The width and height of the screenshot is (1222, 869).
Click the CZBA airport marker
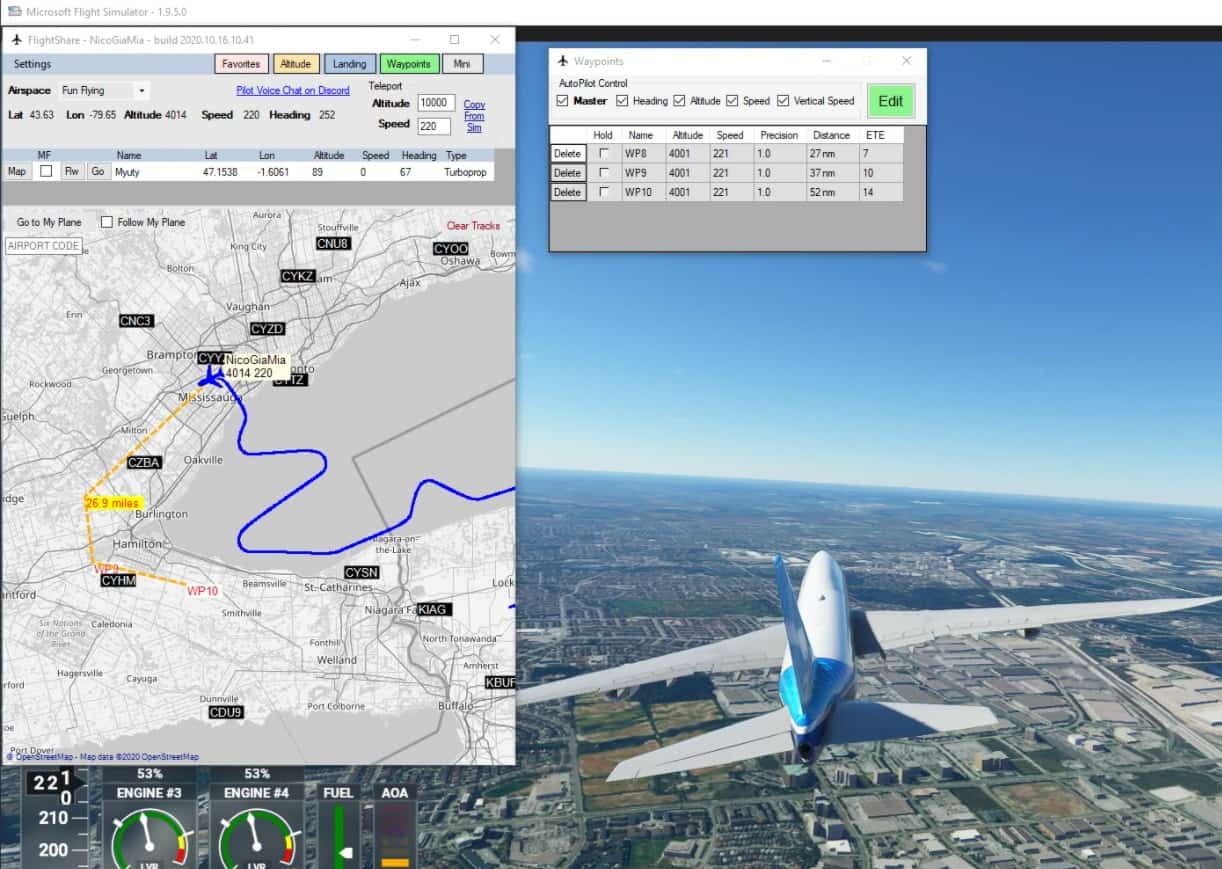point(144,462)
